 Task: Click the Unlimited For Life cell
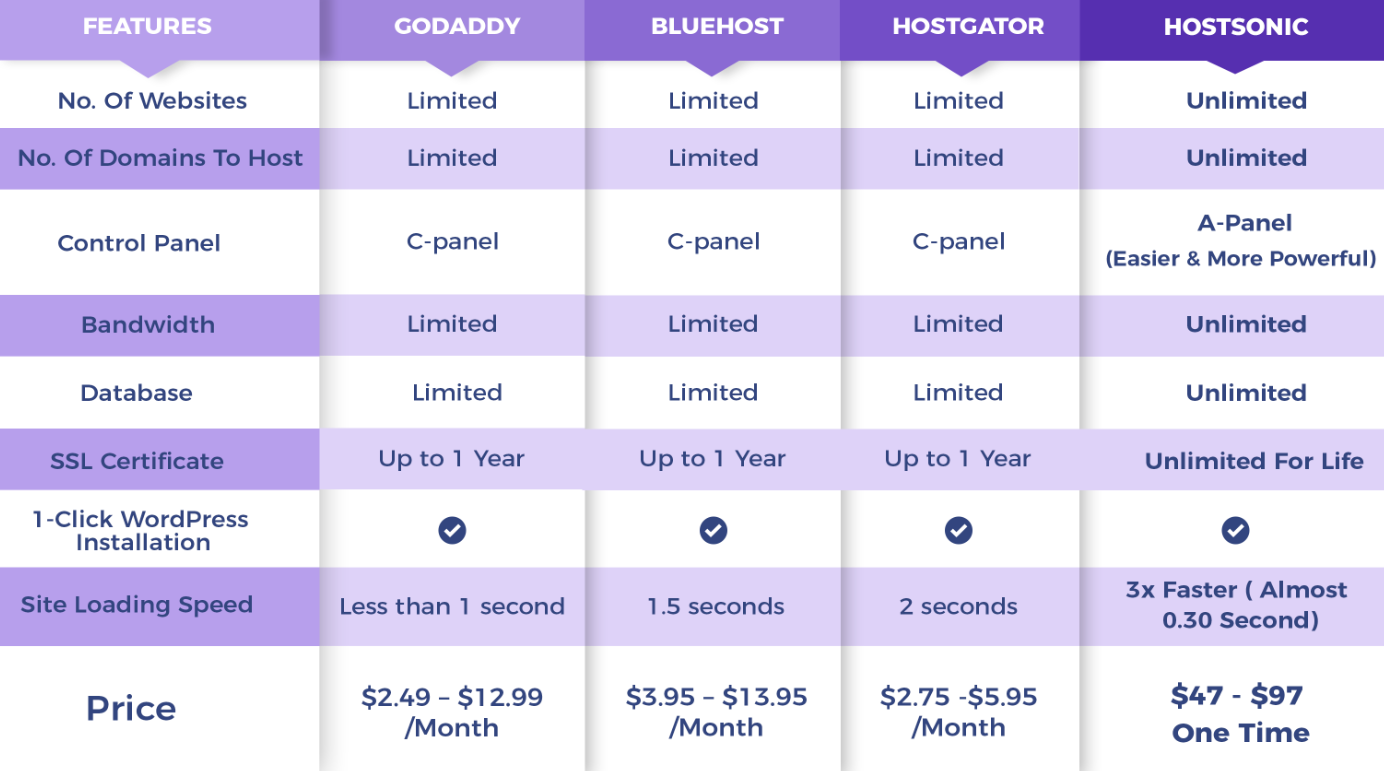coord(1254,461)
